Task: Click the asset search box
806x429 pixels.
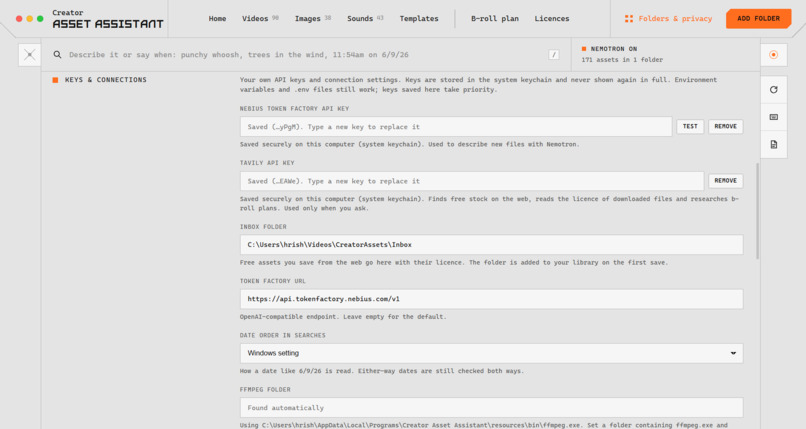Action: tap(306, 54)
